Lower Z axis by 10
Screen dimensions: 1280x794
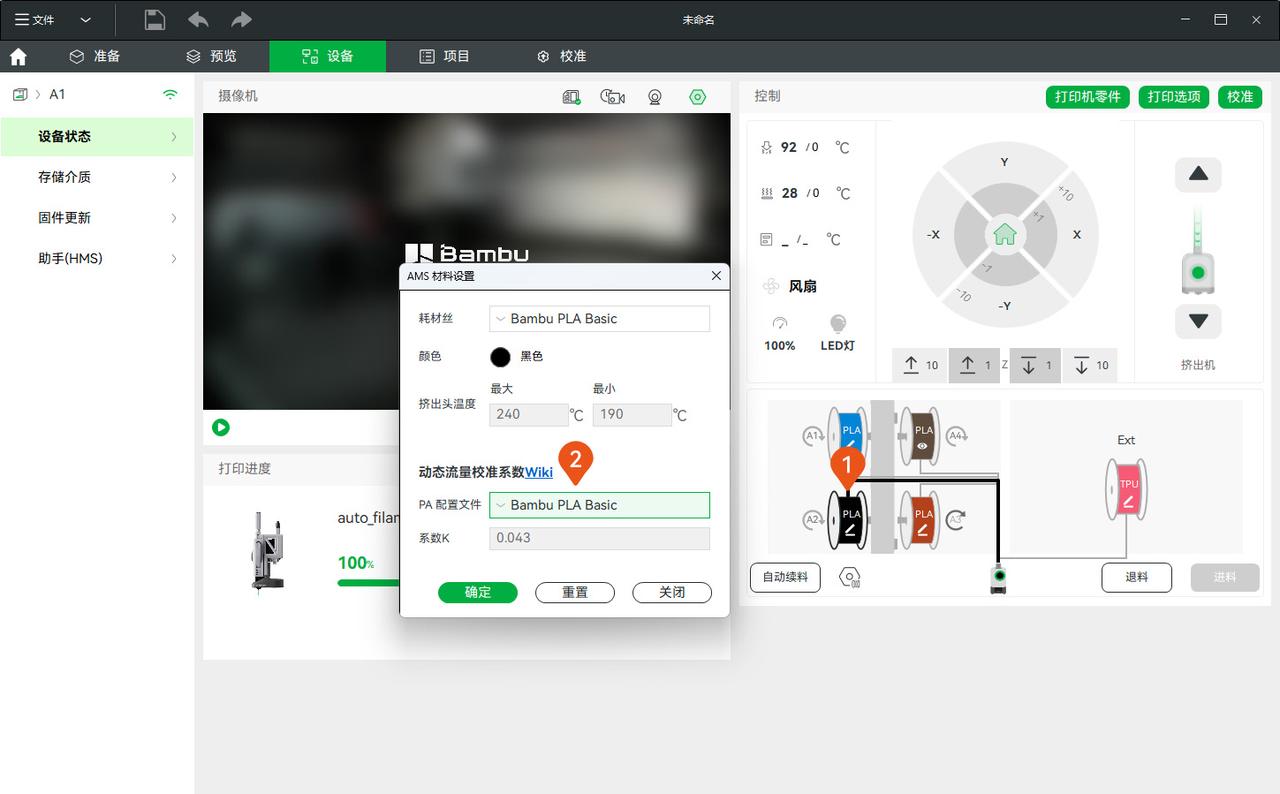(1090, 365)
